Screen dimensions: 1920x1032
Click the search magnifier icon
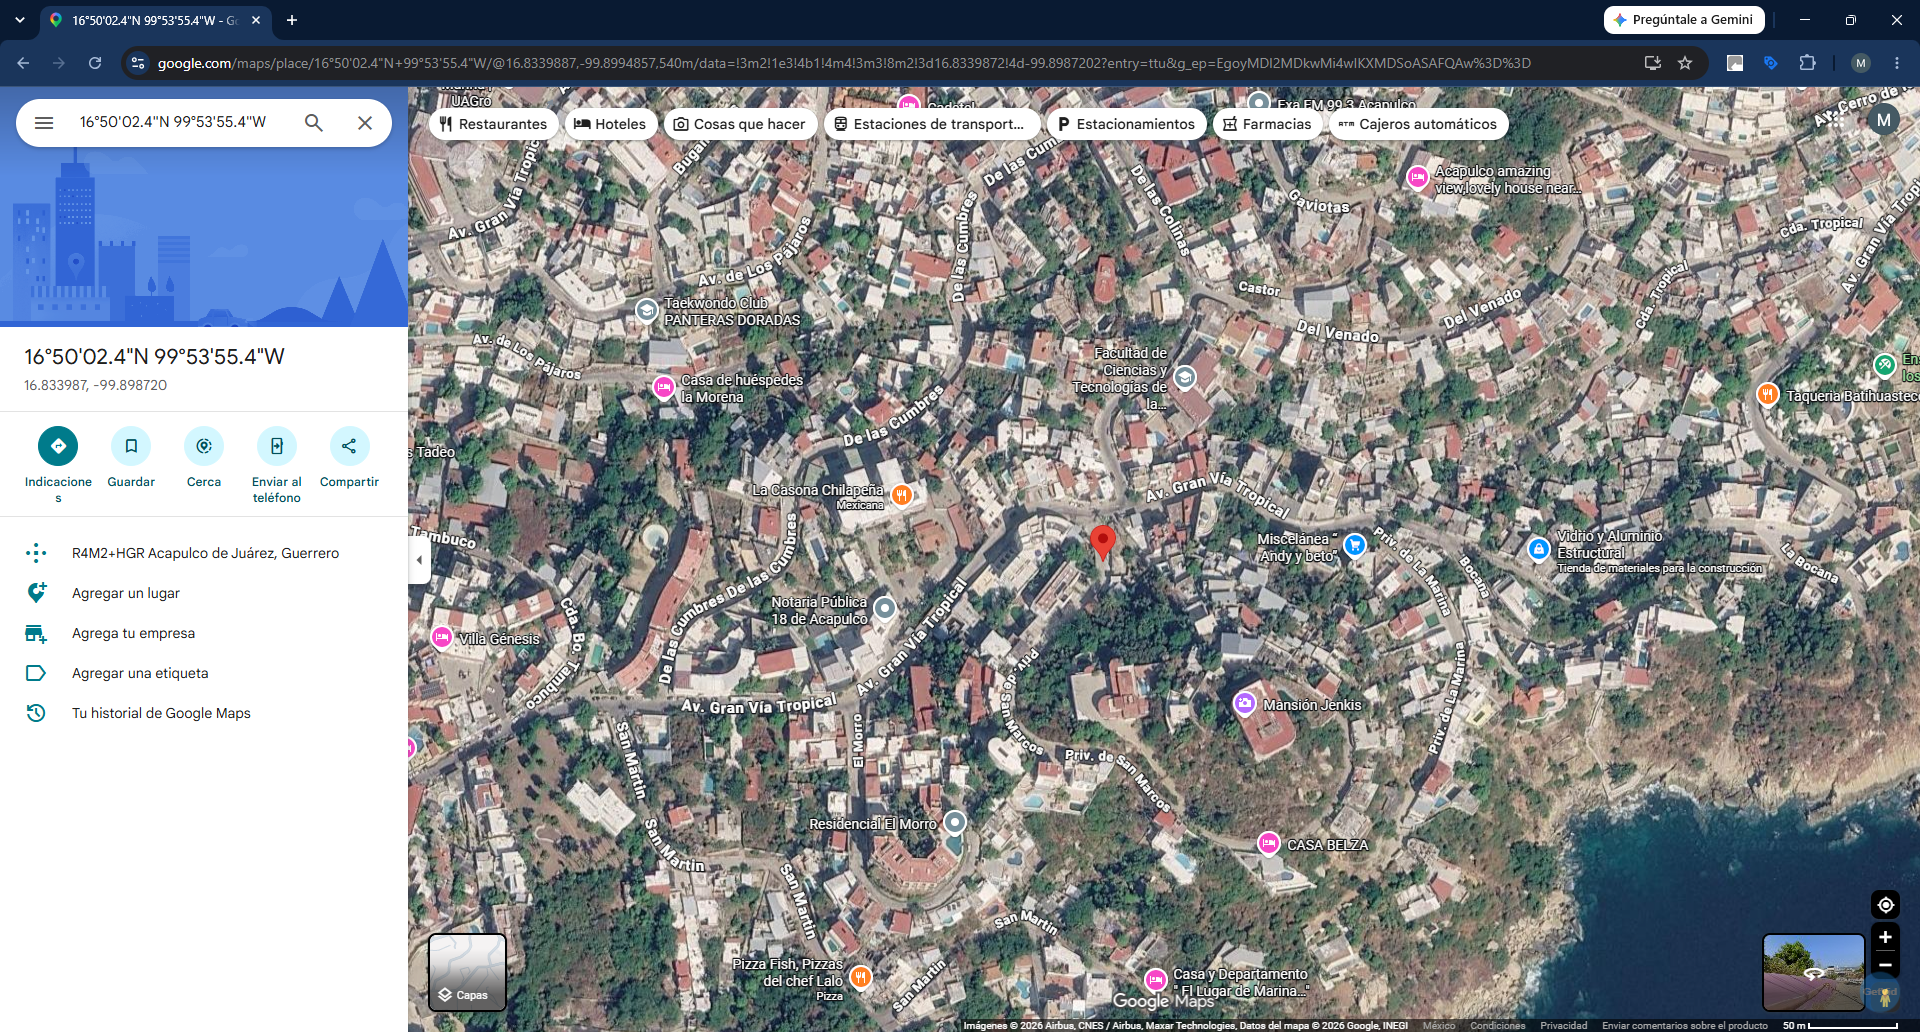[314, 123]
